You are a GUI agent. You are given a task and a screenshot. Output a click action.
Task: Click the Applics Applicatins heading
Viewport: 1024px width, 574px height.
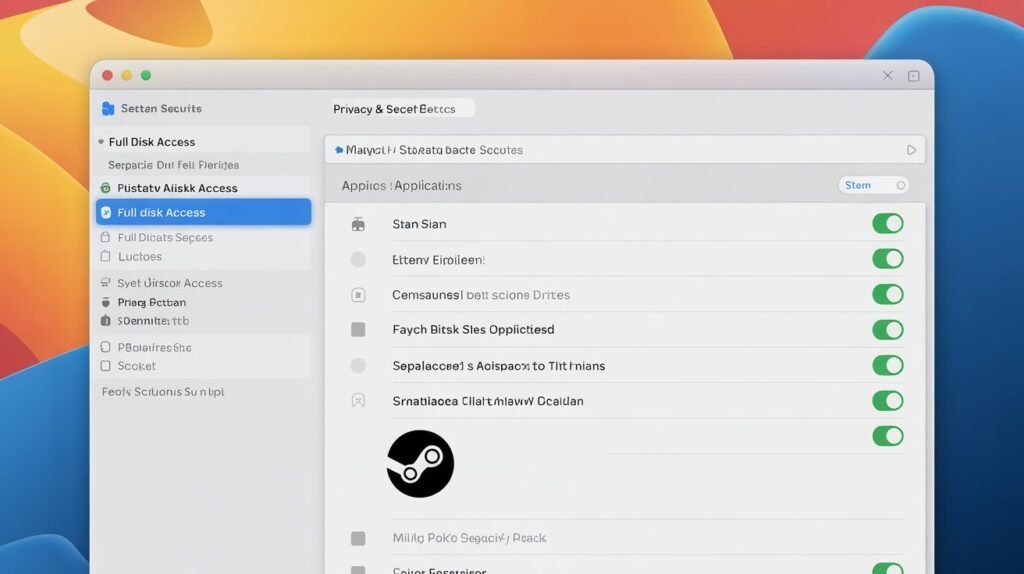[402, 185]
